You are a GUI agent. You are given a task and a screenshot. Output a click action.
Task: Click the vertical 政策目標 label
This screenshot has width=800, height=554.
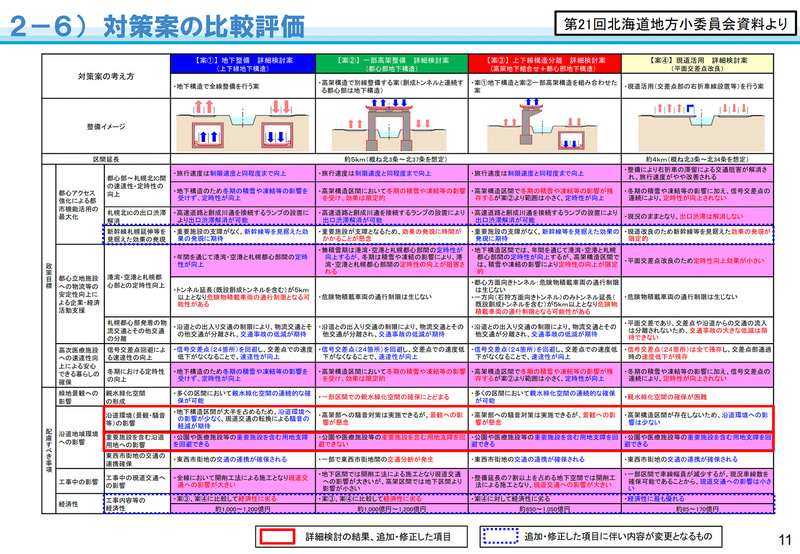(48, 275)
